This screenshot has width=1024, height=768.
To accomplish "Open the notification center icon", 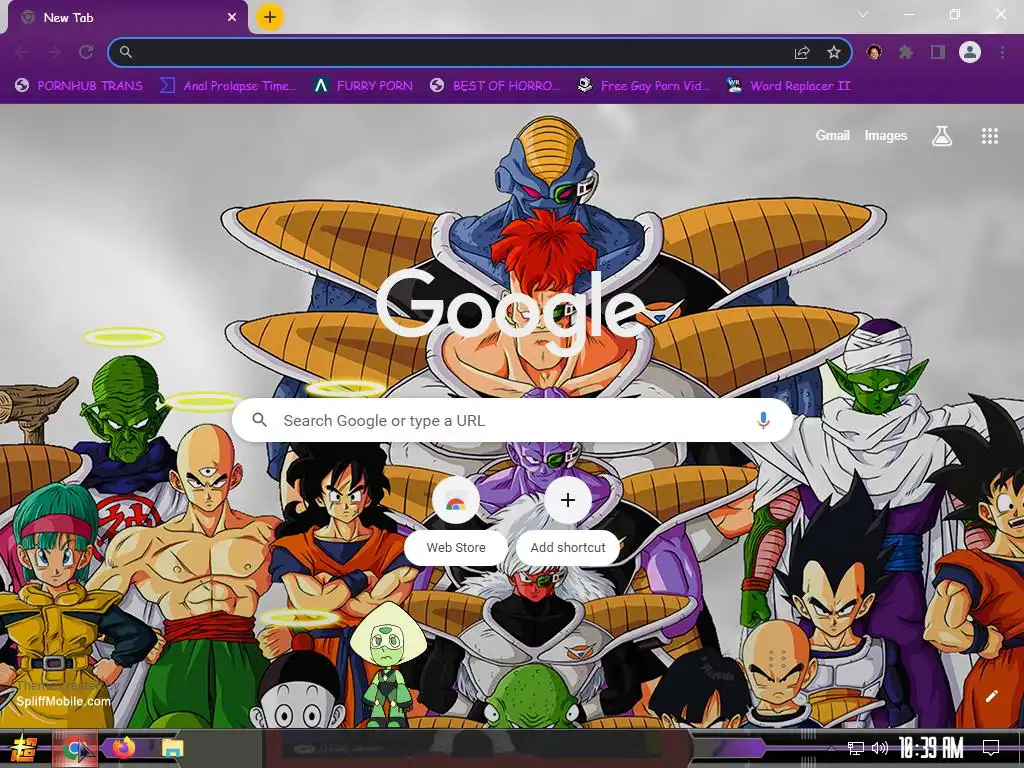I will [x=991, y=748].
